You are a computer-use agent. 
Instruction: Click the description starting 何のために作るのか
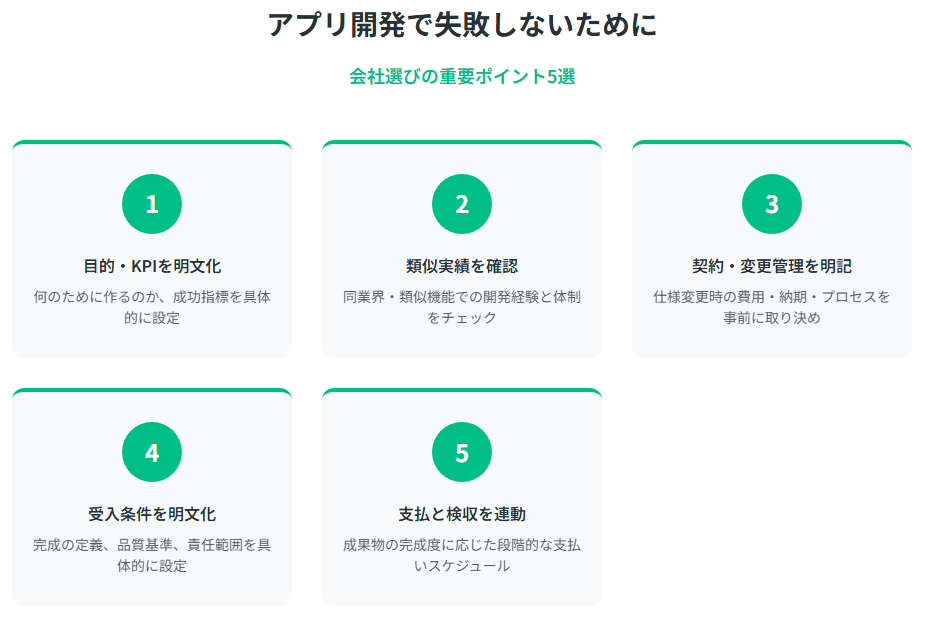click(x=152, y=307)
